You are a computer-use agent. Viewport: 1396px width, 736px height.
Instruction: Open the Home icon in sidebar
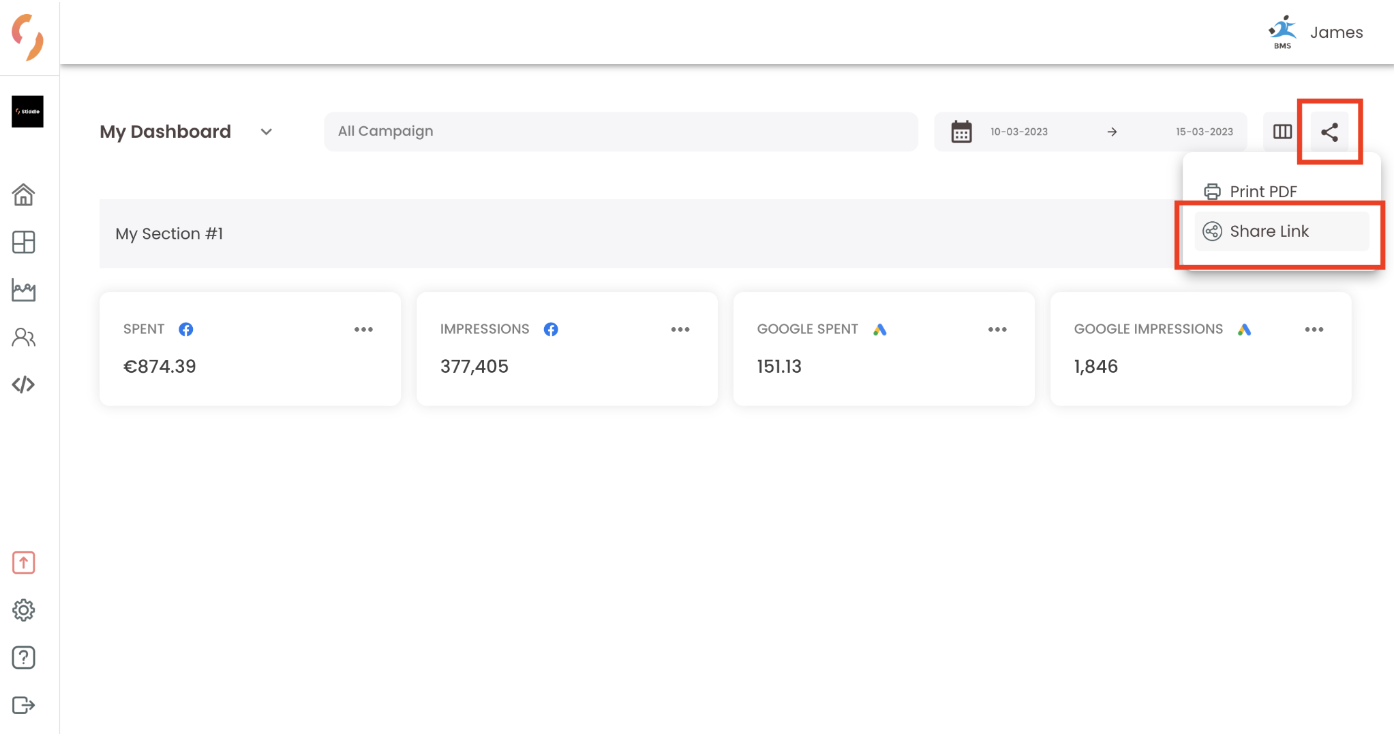tap(23, 194)
